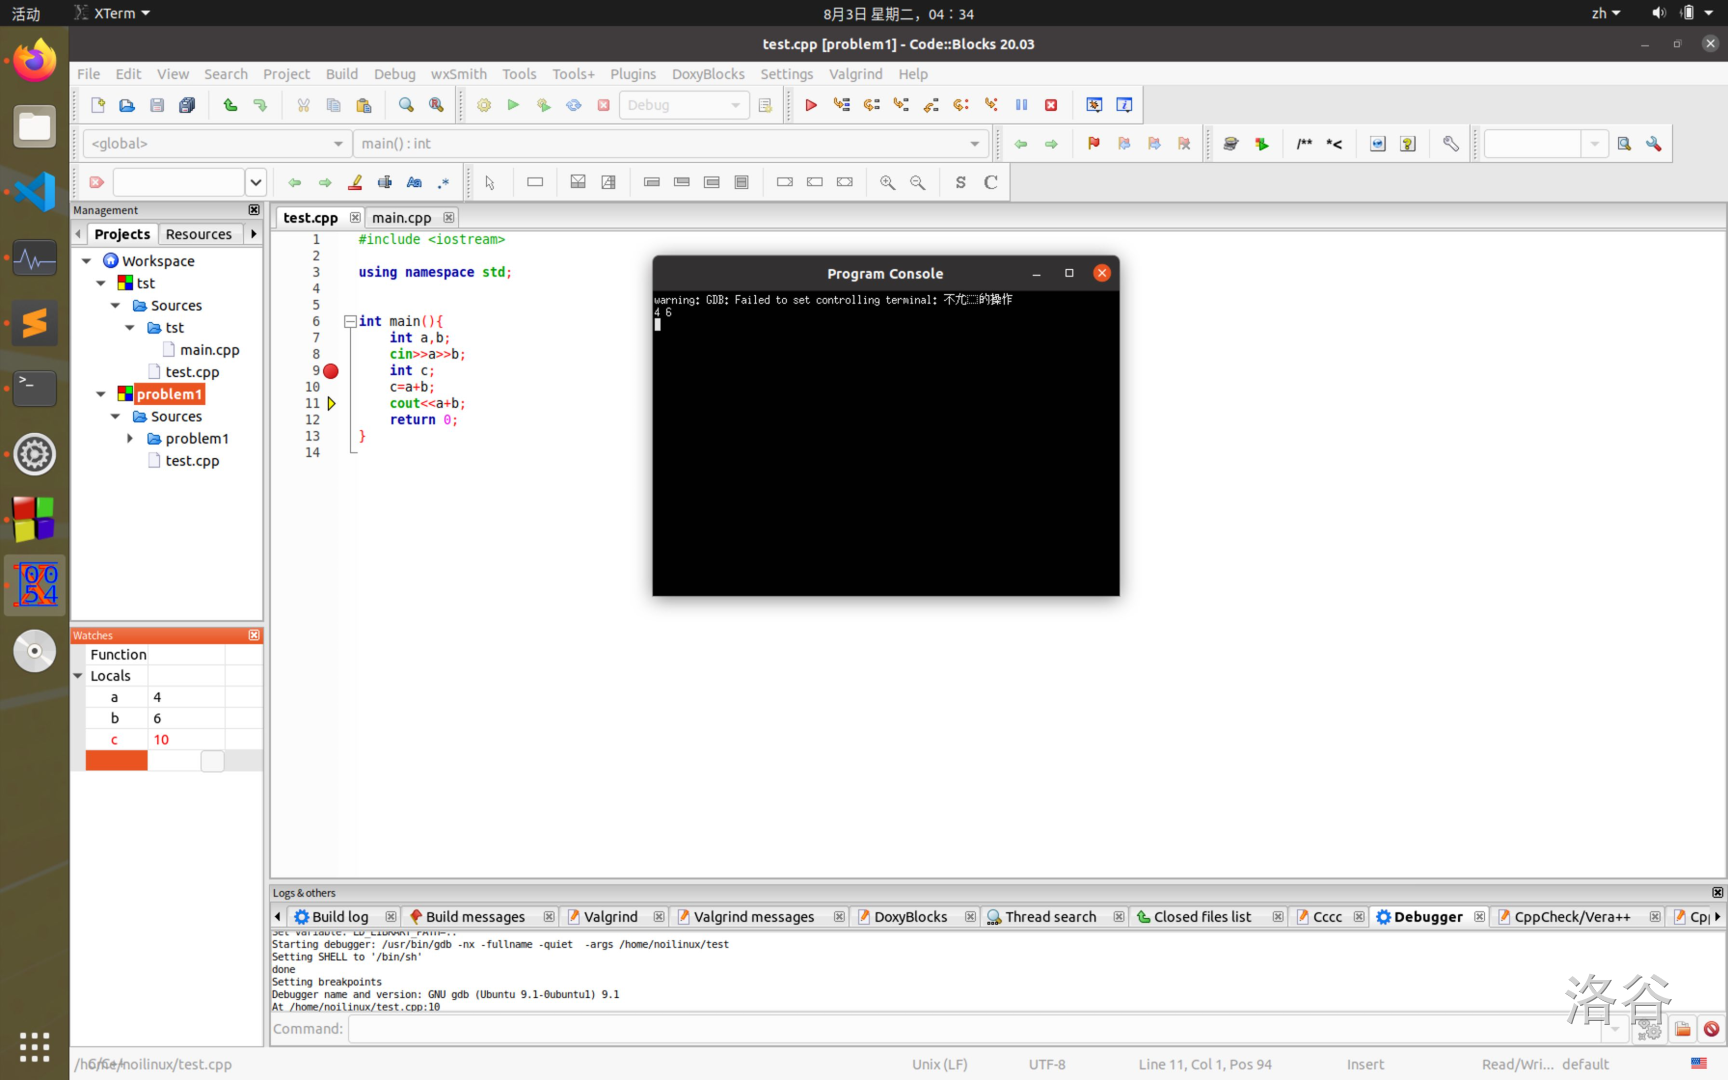Click the Cut scissors icon
Viewport: 1728px width, 1080px height.
coord(303,105)
